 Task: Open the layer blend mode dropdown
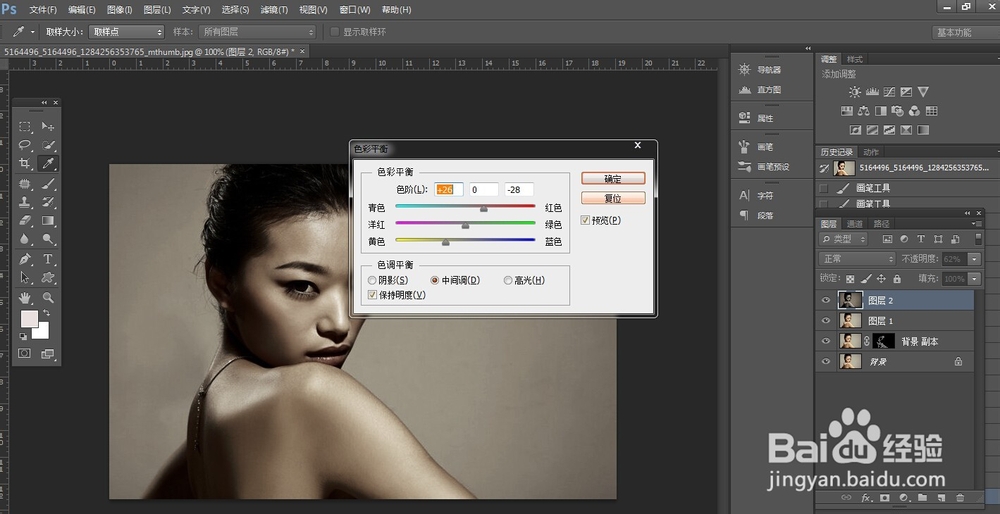(x=856, y=259)
